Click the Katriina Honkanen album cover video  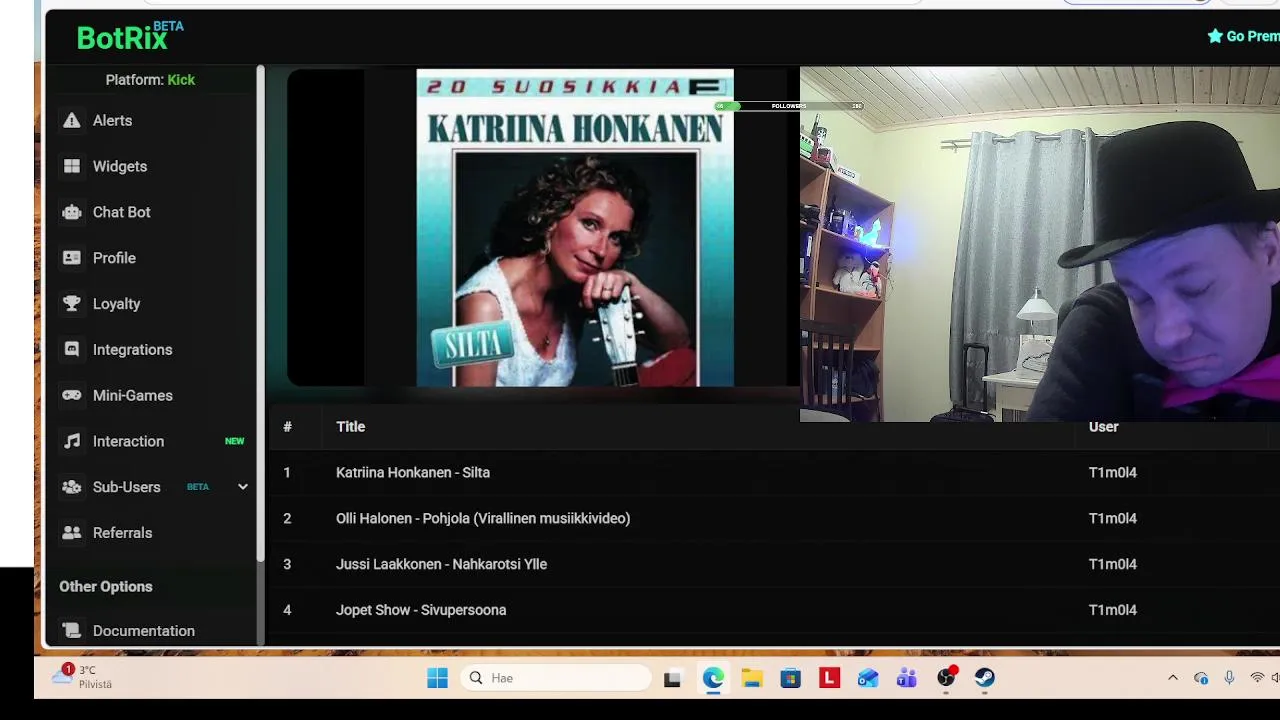[x=575, y=228]
